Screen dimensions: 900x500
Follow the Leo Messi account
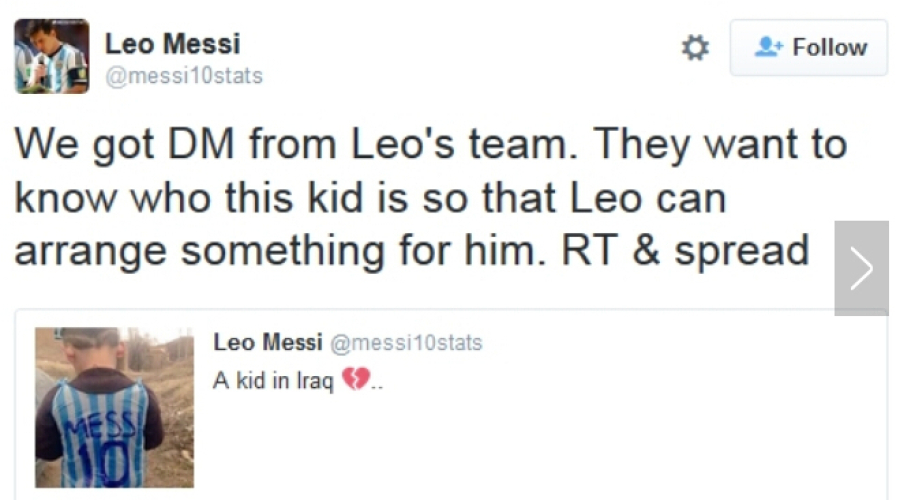[808, 47]
